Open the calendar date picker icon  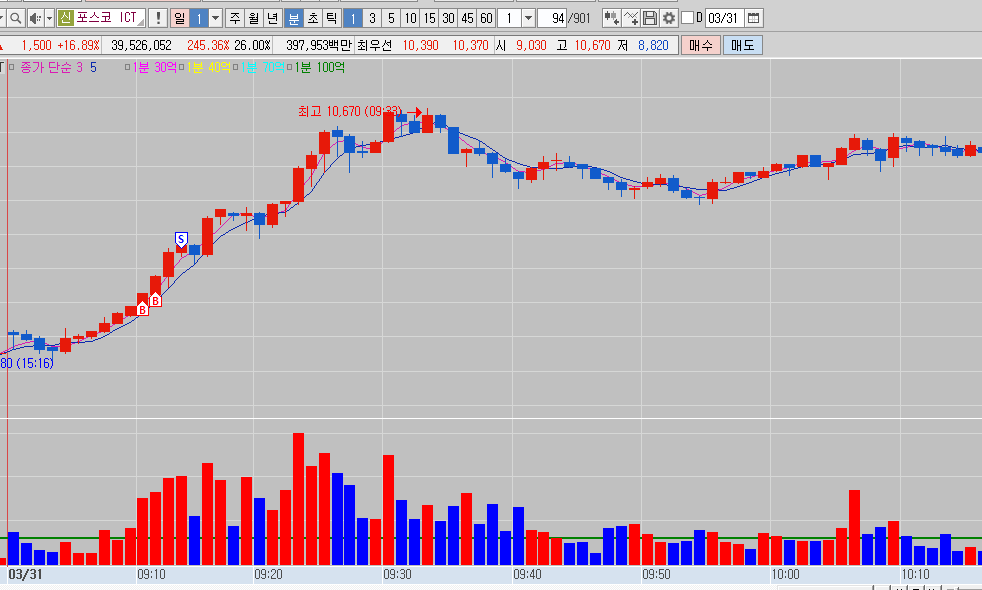coord(754,18)
